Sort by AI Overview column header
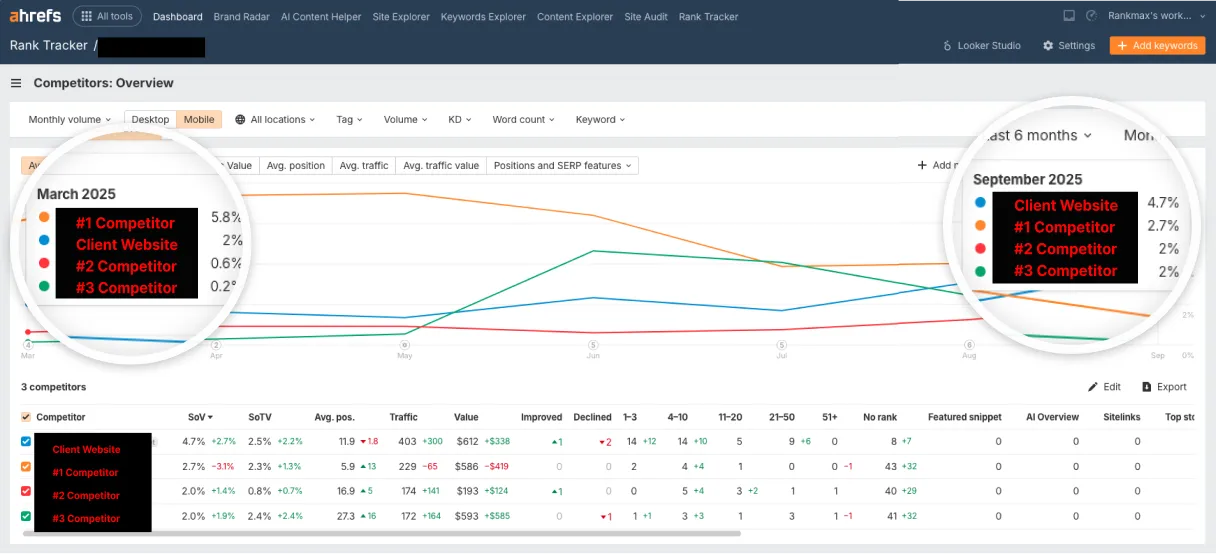The width and height of the screenshot is (1216, 554). point(1052,417)
